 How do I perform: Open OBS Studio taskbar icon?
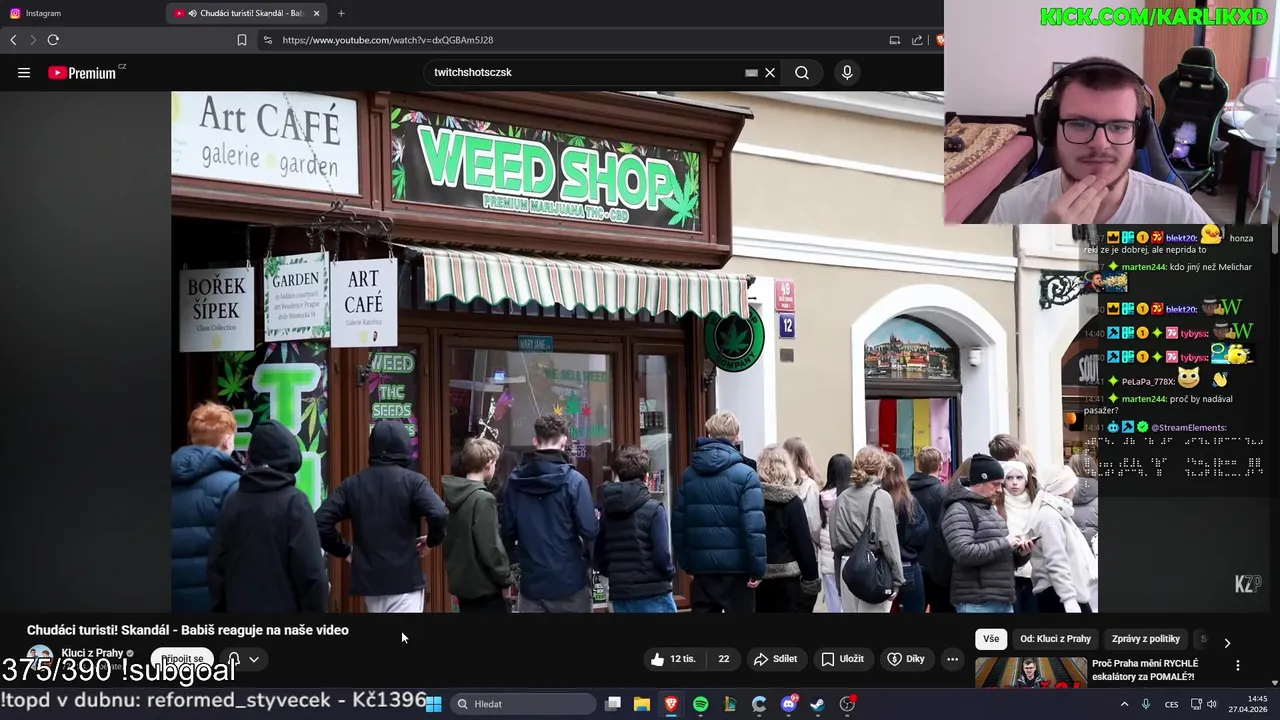(848, 704)
